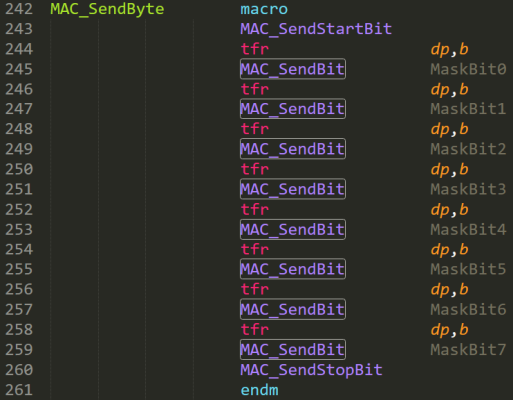Click dp,b operand on line 250
513x400 pixels.
[x=449, y=170]
